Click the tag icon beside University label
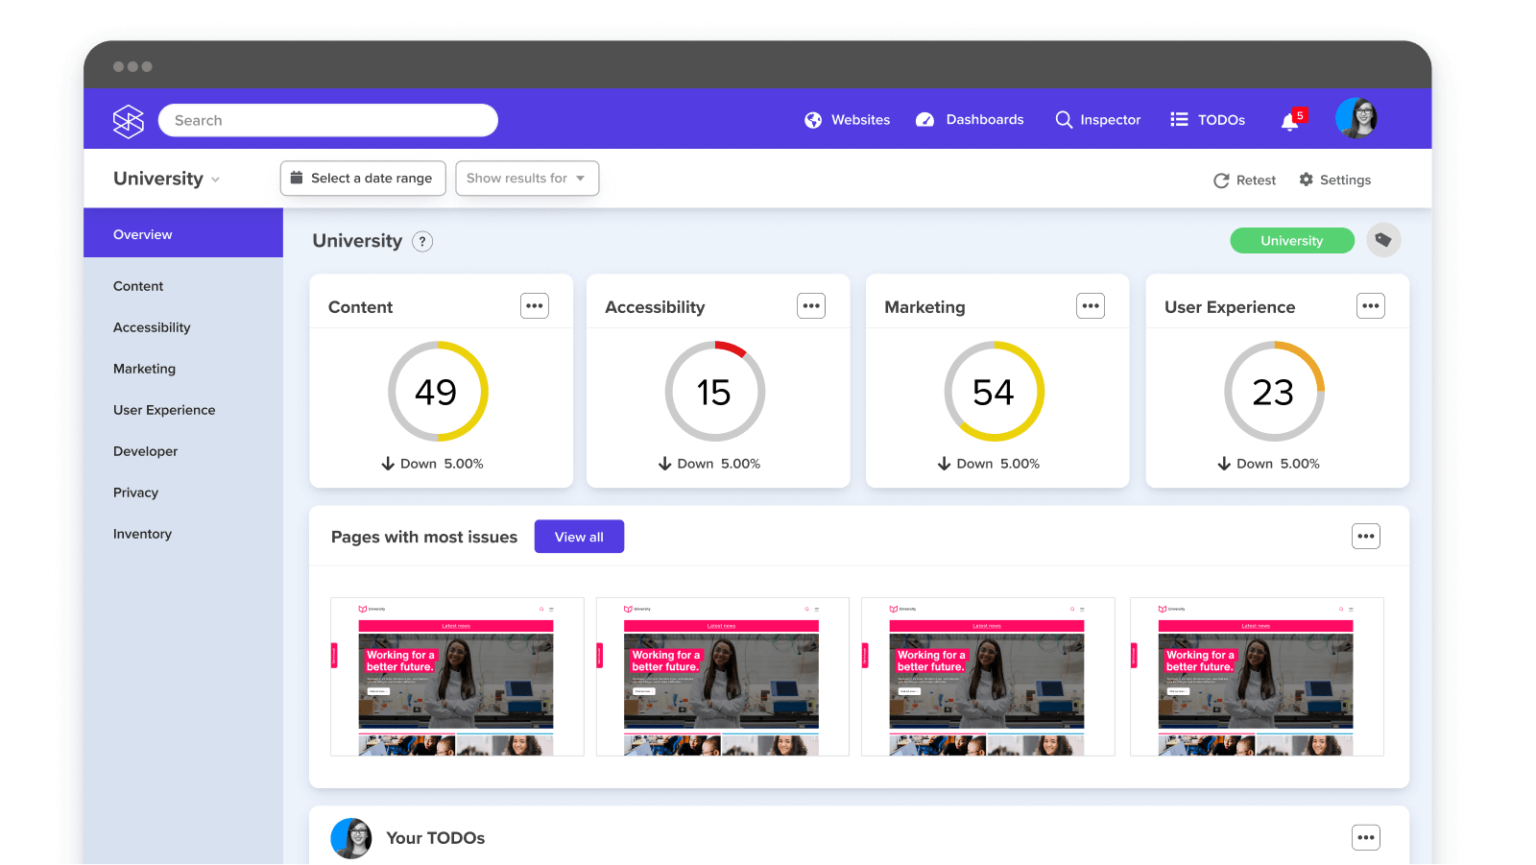The width and height of the screenshot is (1536, 865). (1383, 240)
